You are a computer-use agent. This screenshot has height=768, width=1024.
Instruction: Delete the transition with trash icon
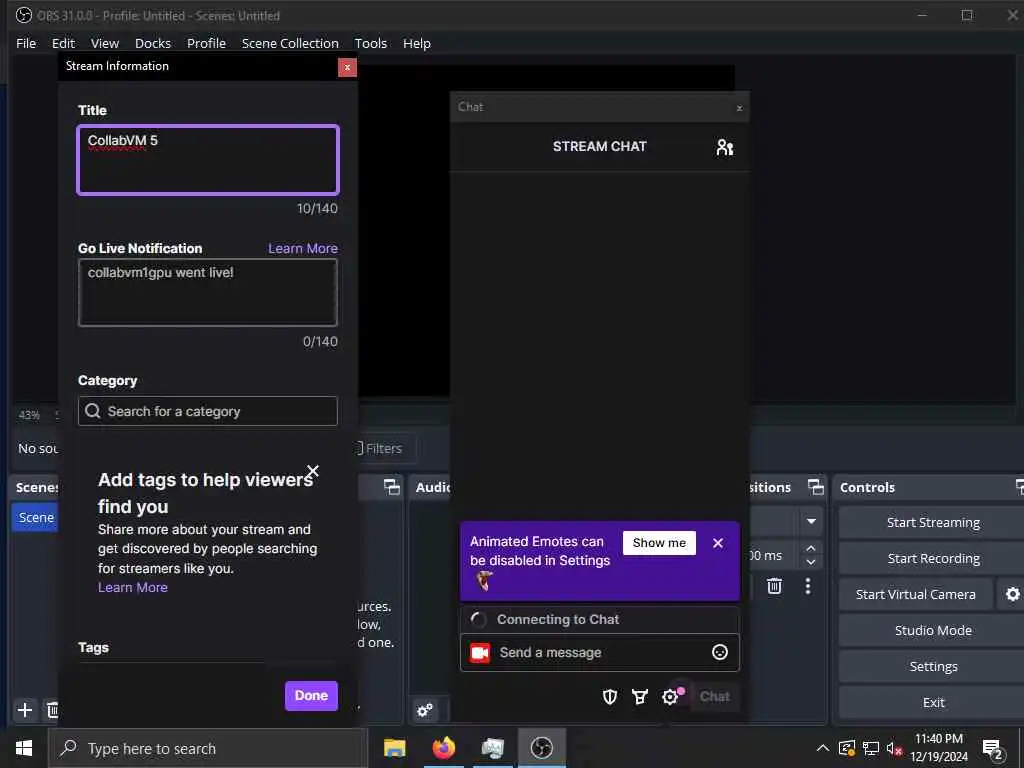tap(774, 586)
